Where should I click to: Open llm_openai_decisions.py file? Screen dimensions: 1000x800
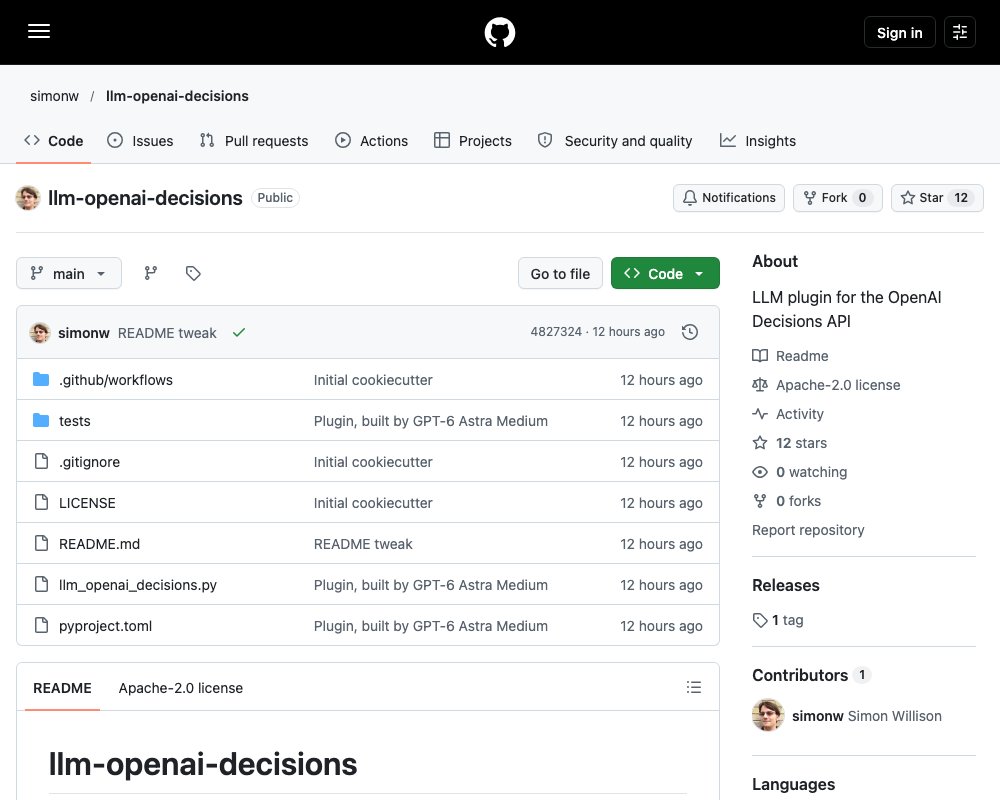[x=138, y=584]
